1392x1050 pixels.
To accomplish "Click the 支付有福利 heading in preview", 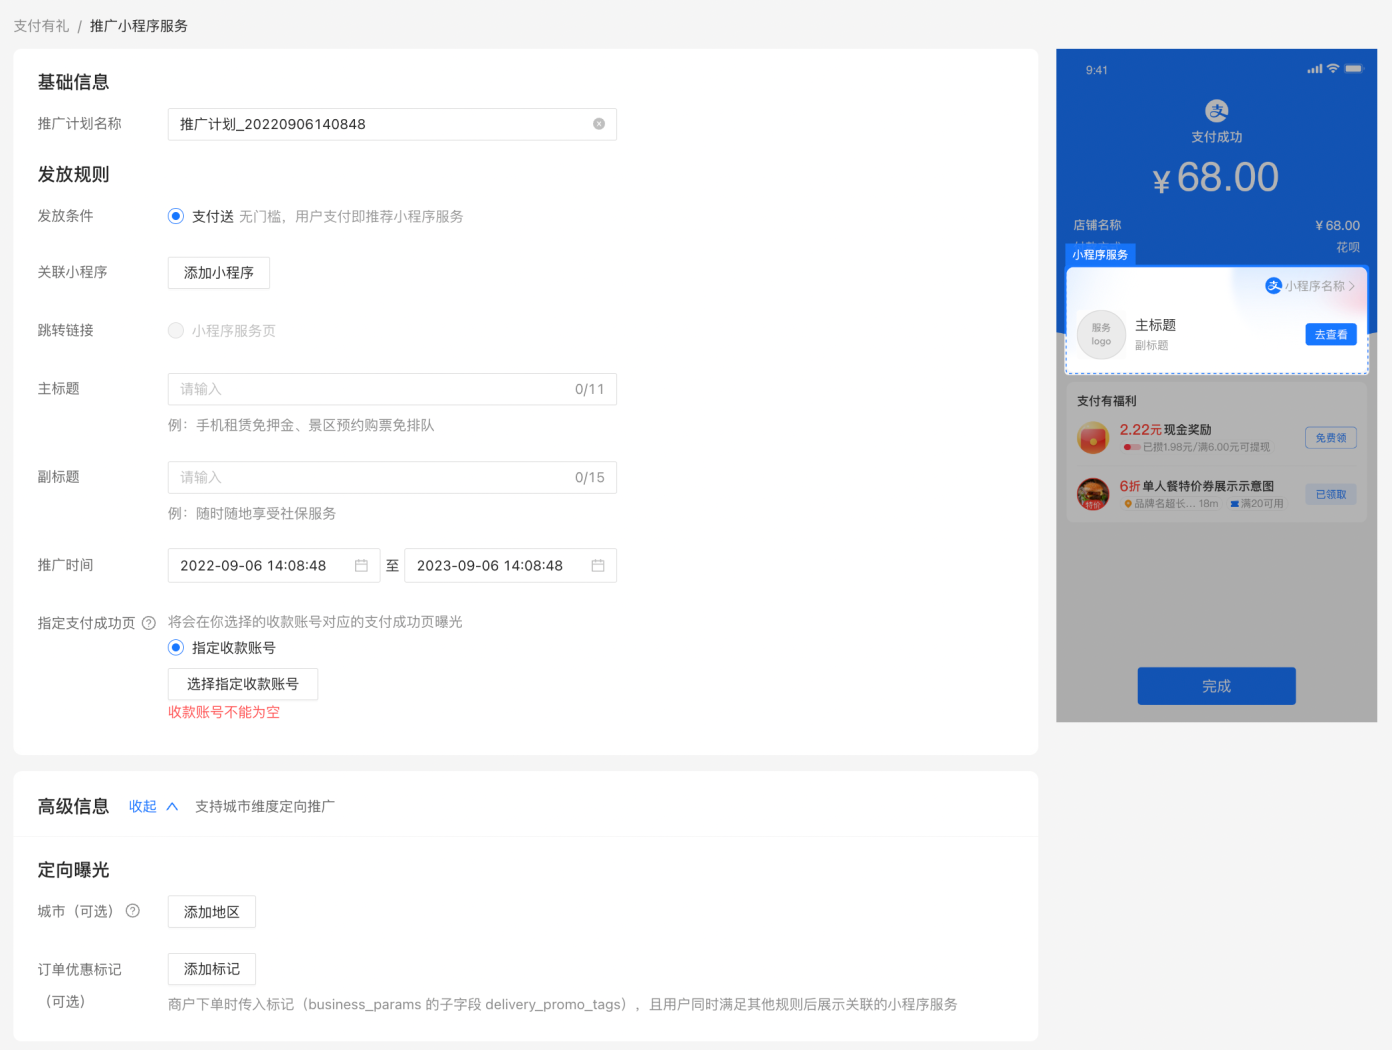I will coord(1107,401).
